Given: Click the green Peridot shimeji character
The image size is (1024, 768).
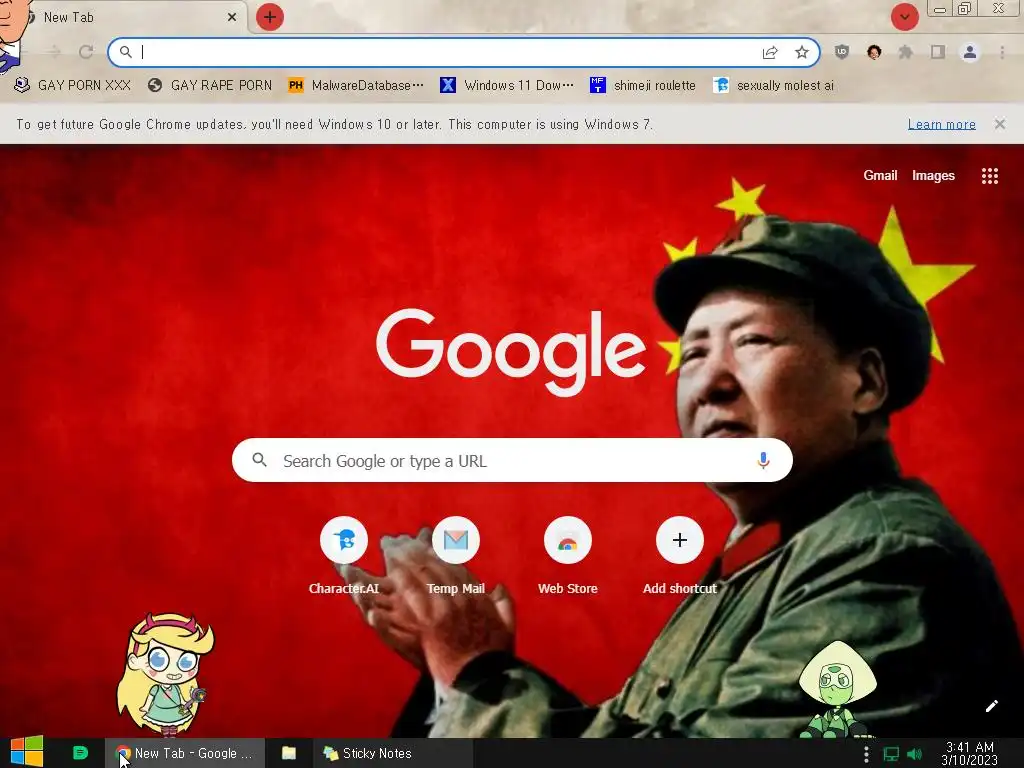Looking at the screenshot, I should [837, 690].
